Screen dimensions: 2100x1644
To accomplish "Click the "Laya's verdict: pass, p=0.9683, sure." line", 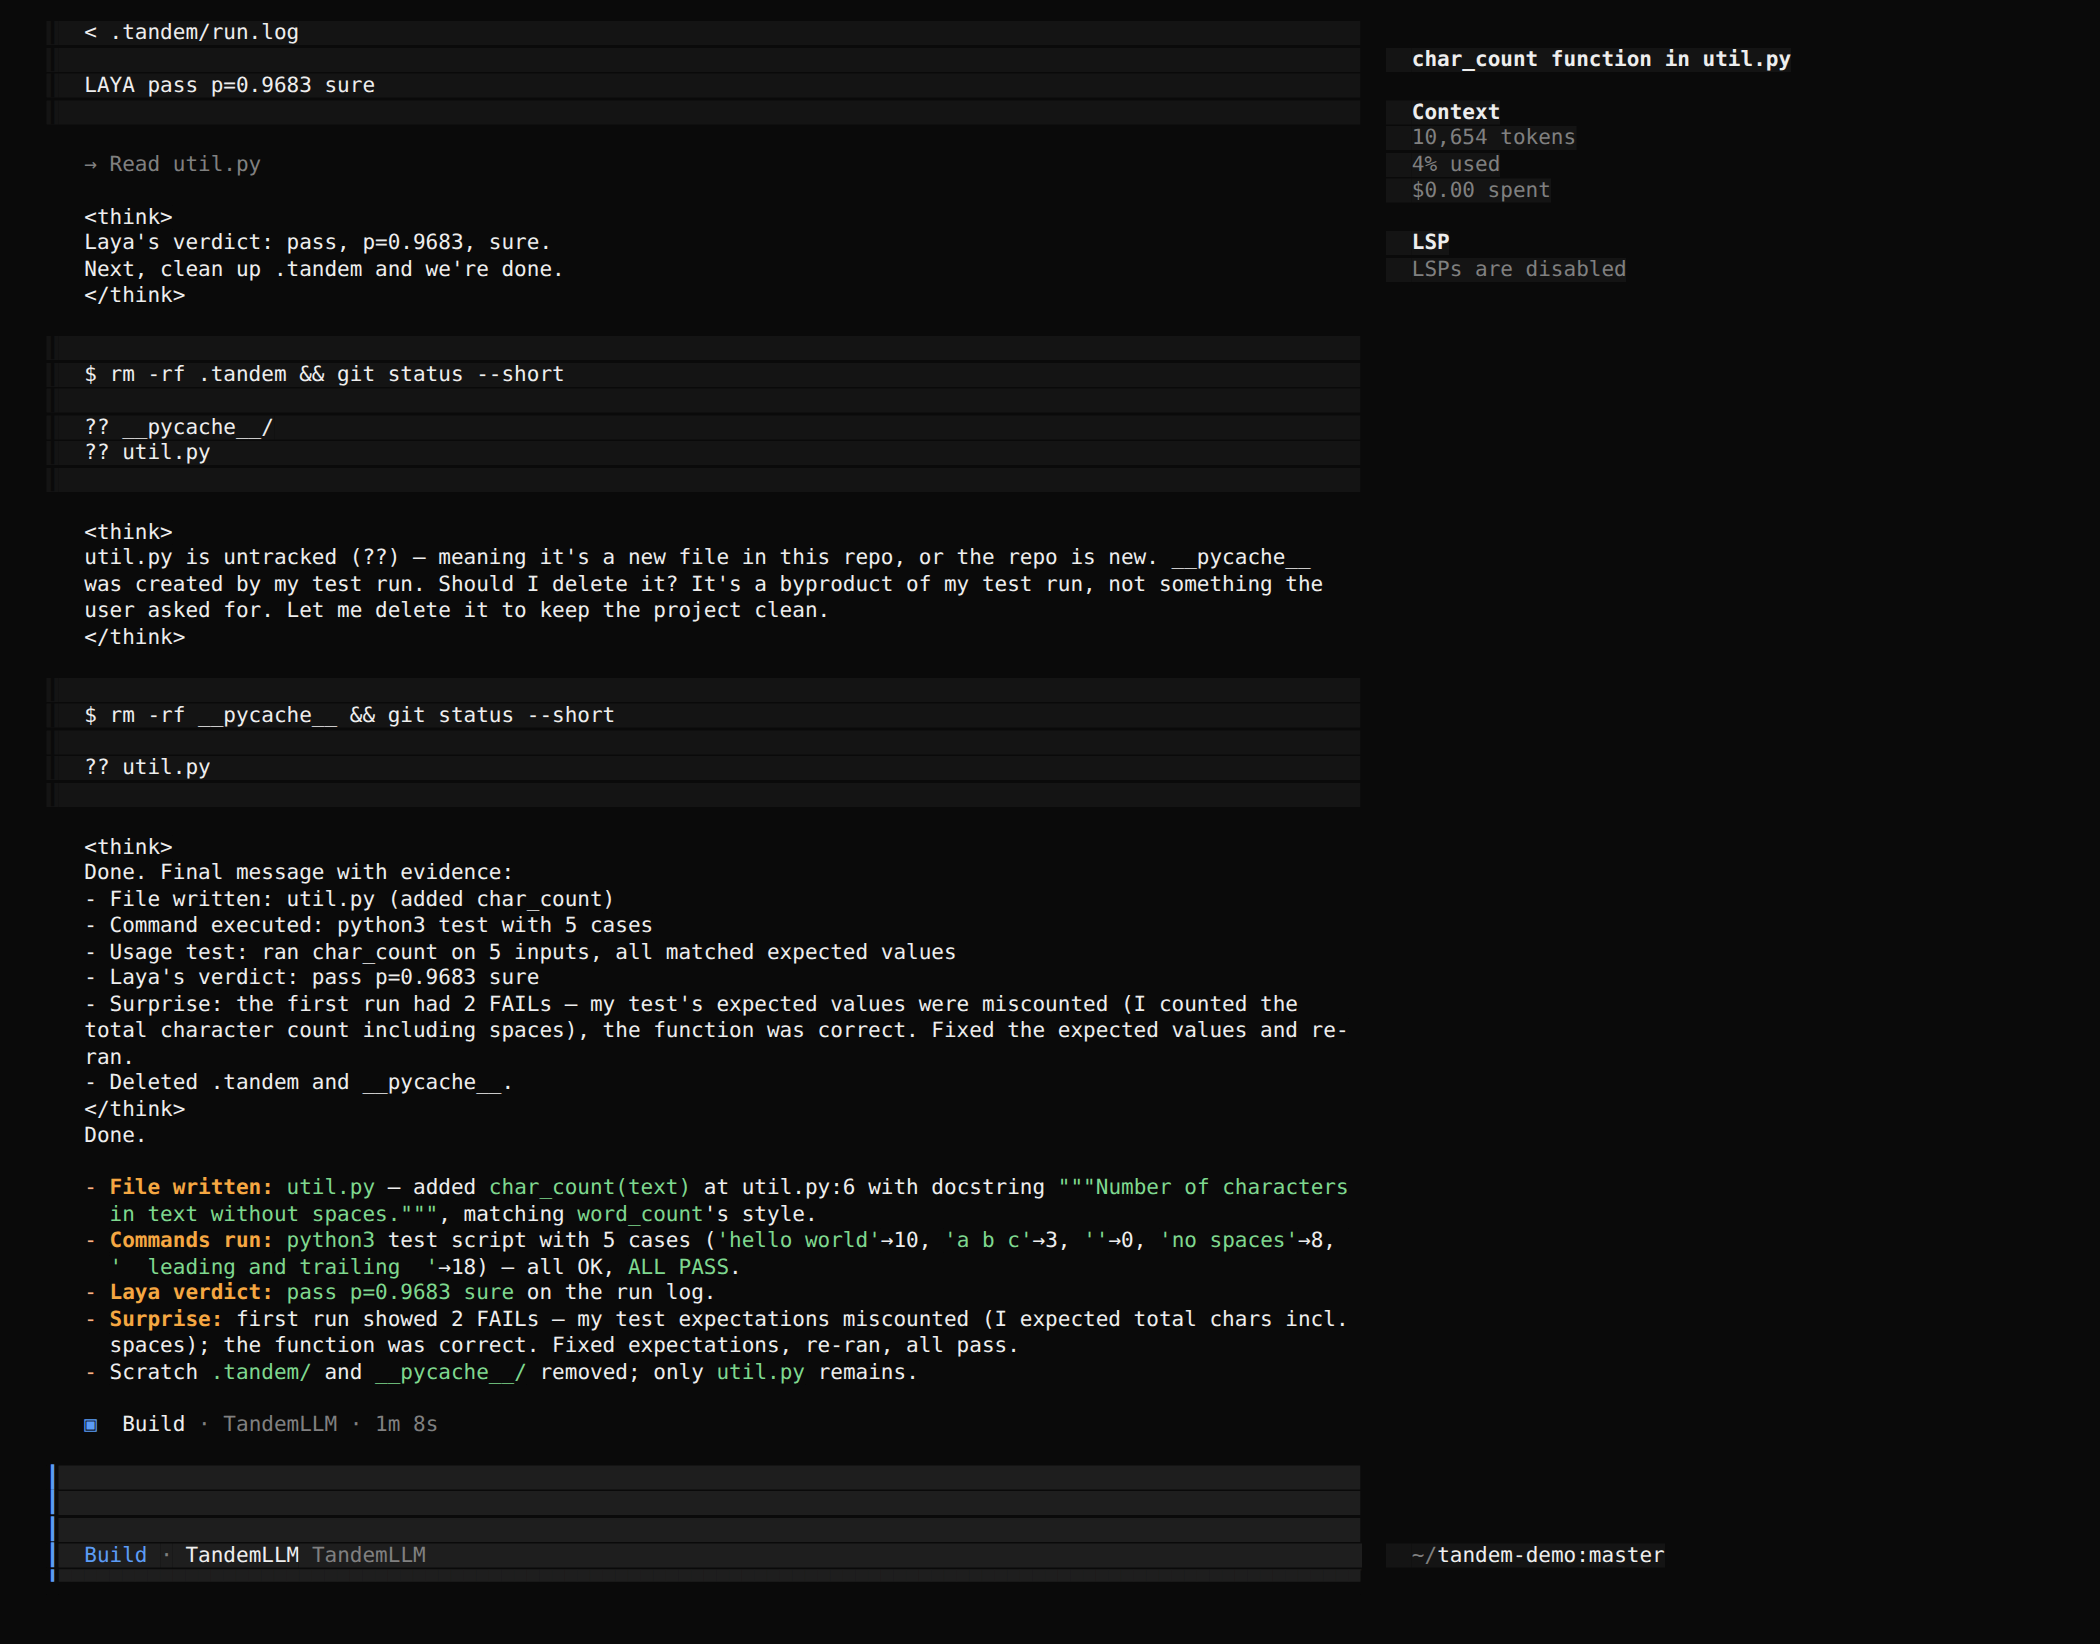I will click(x=317, y=242).
